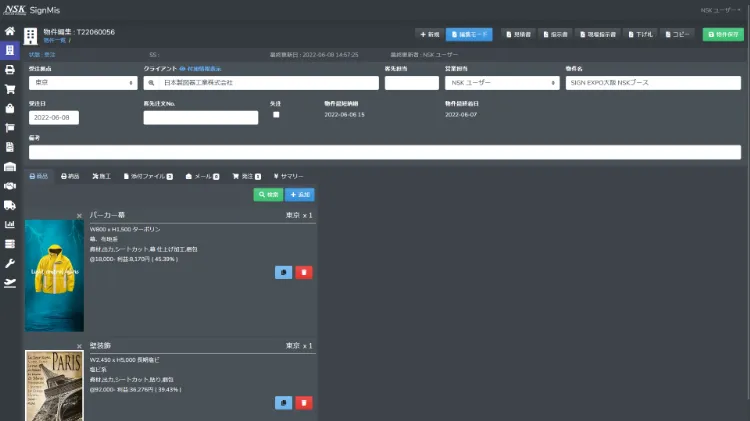Delete the パーカー幕 item with red trash button

304,272
